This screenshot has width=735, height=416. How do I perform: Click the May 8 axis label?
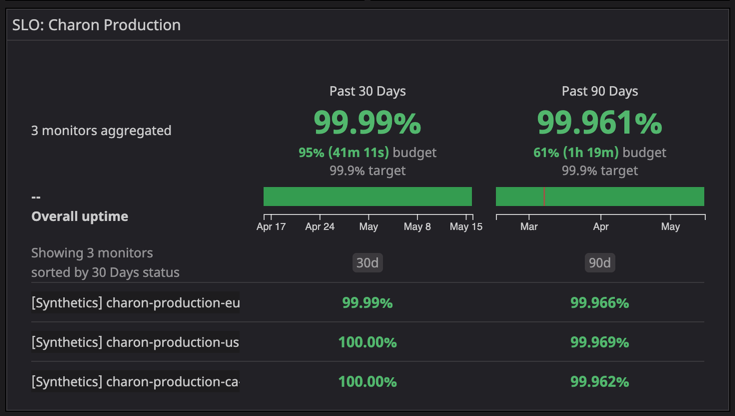(417, 227)
